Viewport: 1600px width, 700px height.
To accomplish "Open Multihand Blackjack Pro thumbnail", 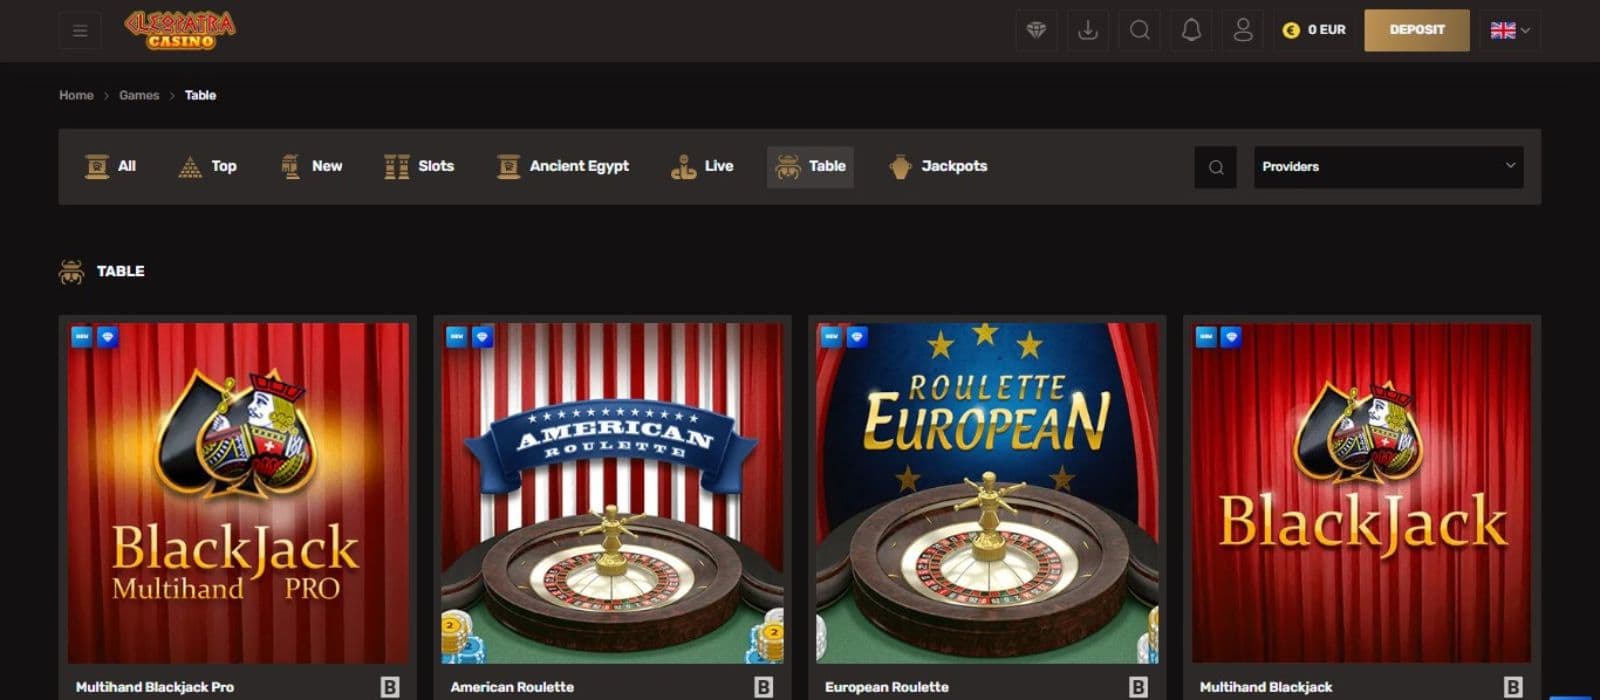I will coord(238,493).
